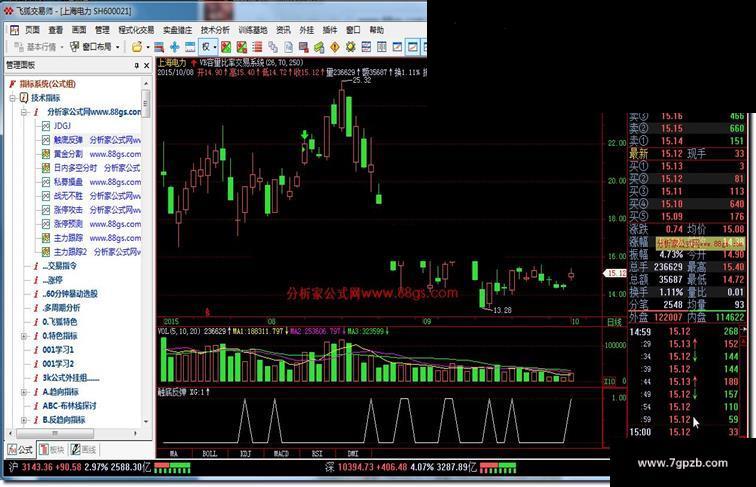
Task: Switch to the 画线 panel tab
Action: pos(84,450)
